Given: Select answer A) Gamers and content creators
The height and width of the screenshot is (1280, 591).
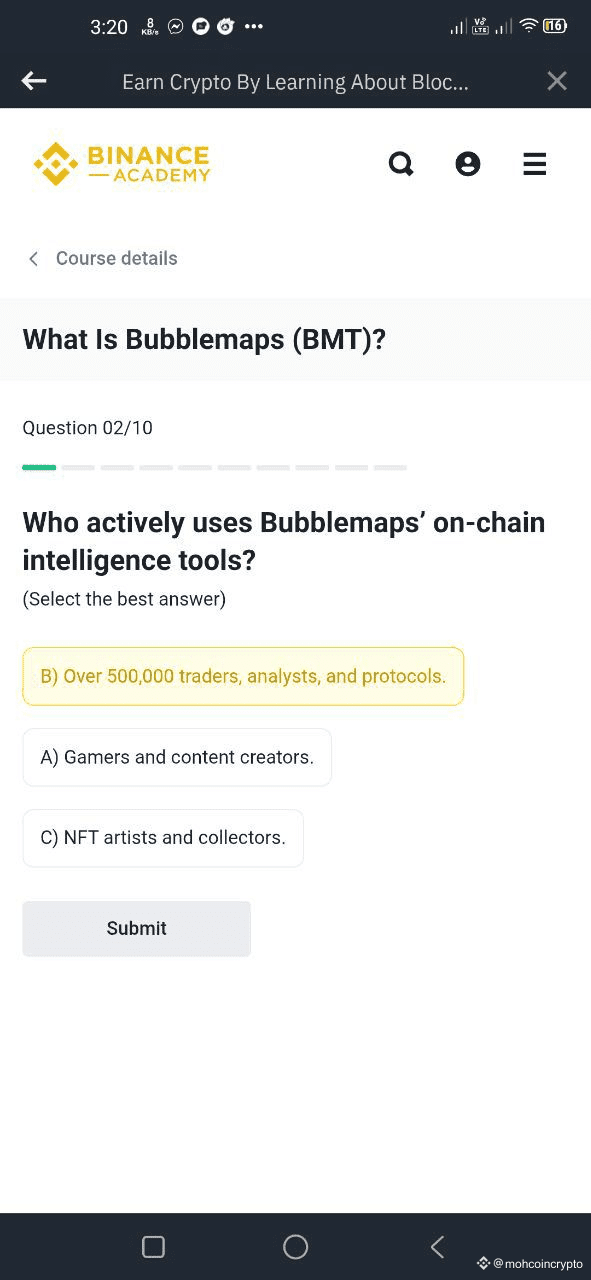Looking at the screenshot, I should click(x=177, y=757).
